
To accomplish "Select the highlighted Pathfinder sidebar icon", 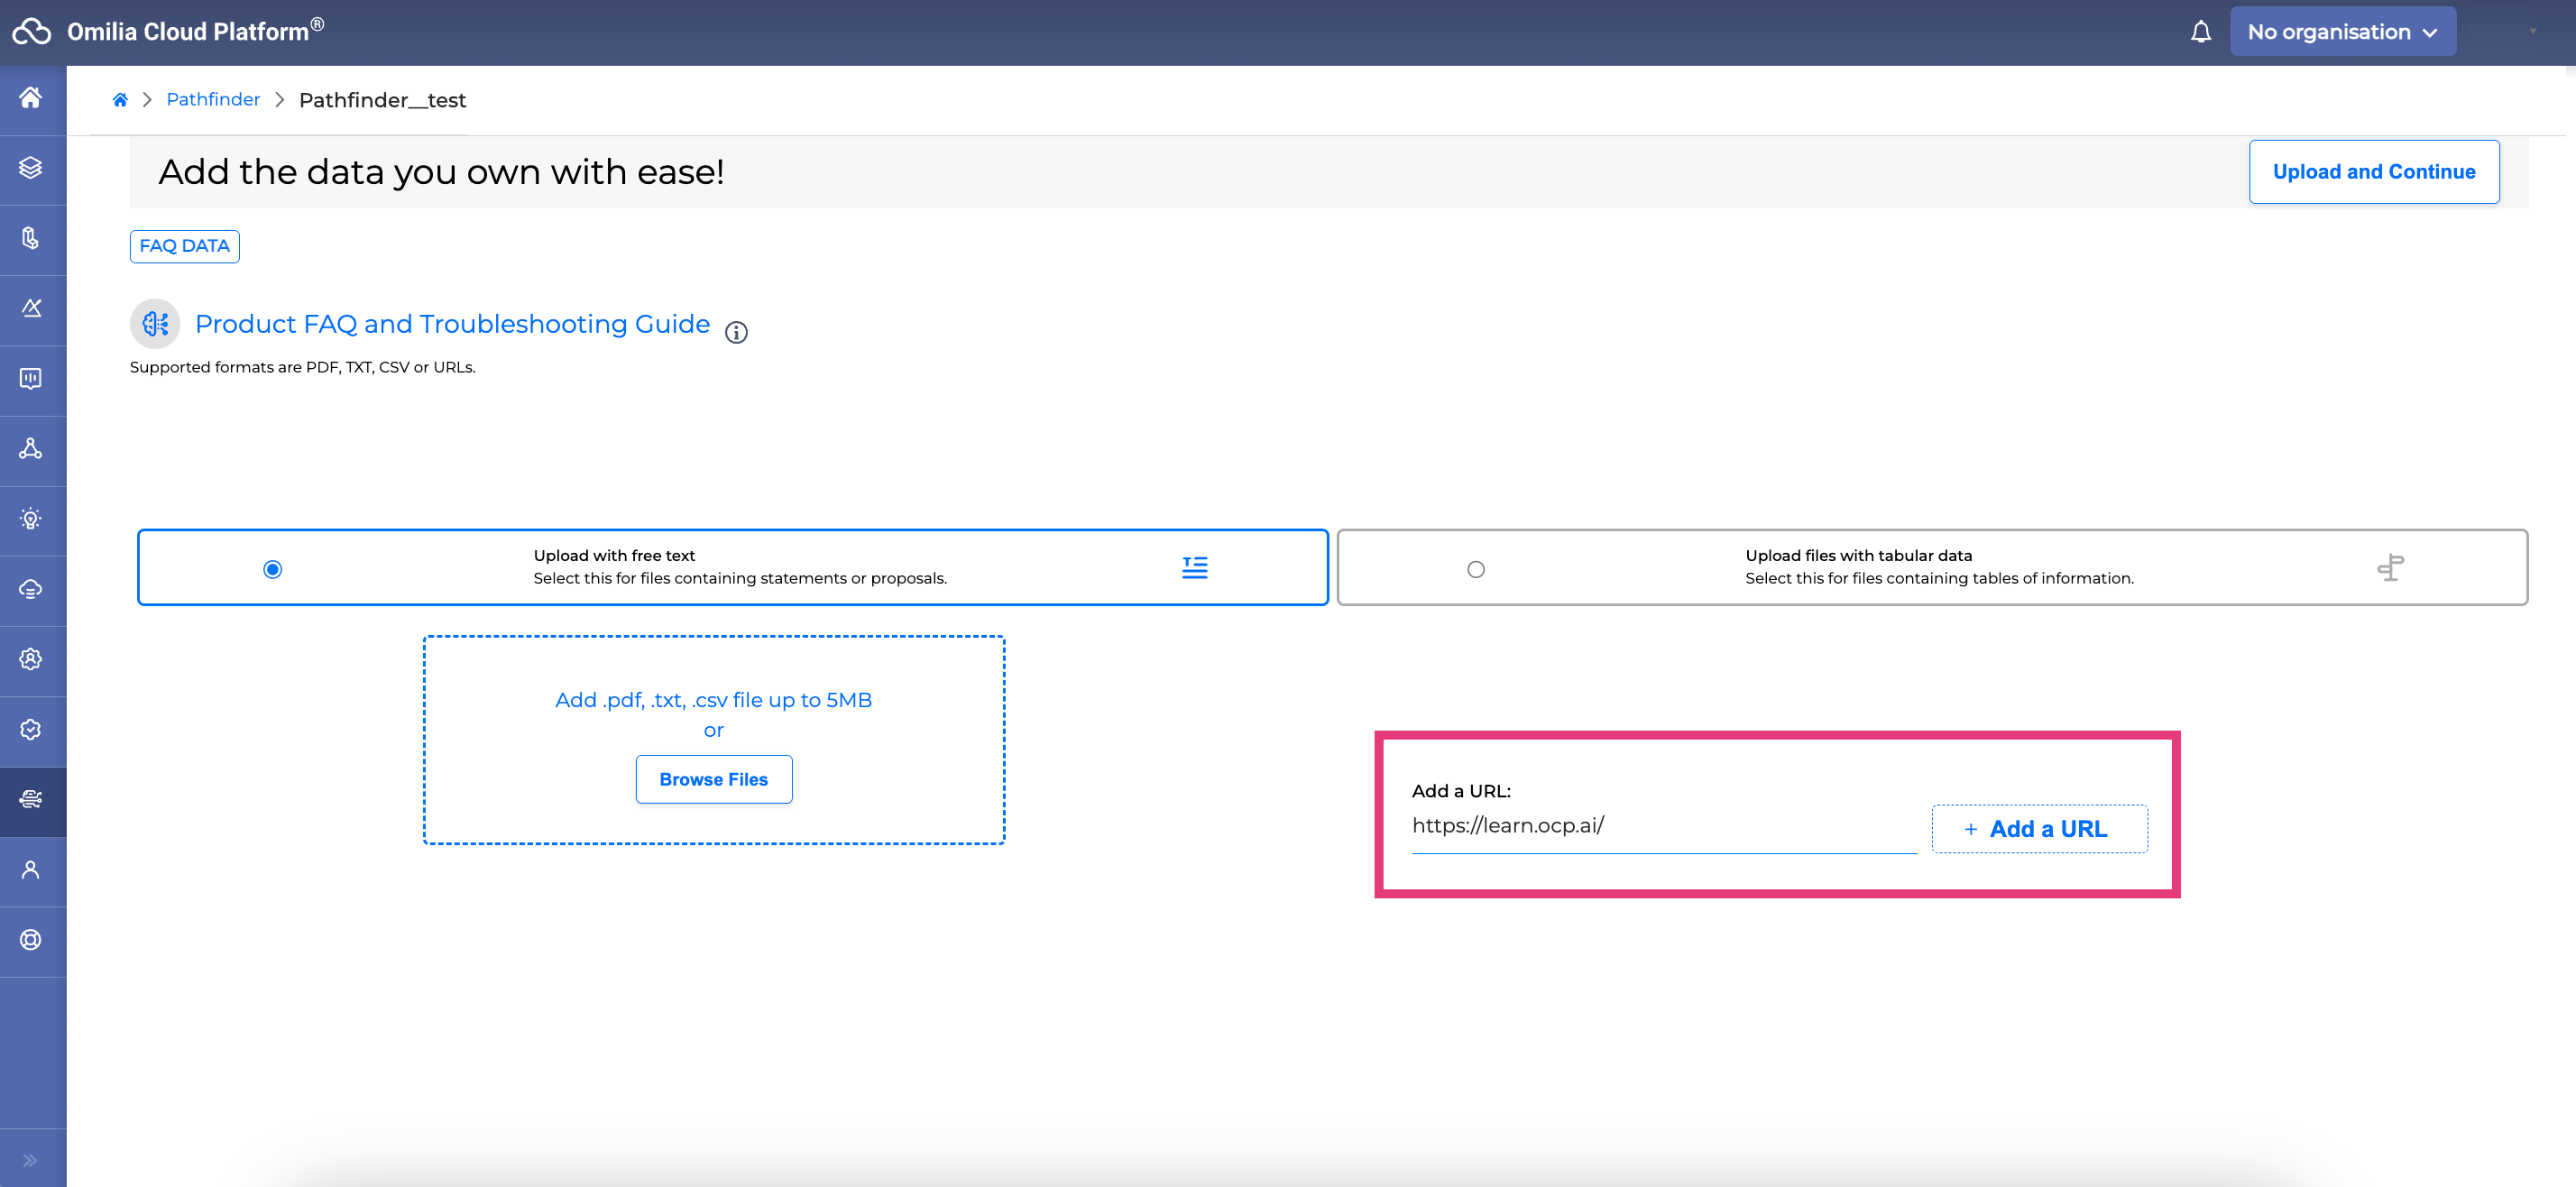I will click(31, 799).
